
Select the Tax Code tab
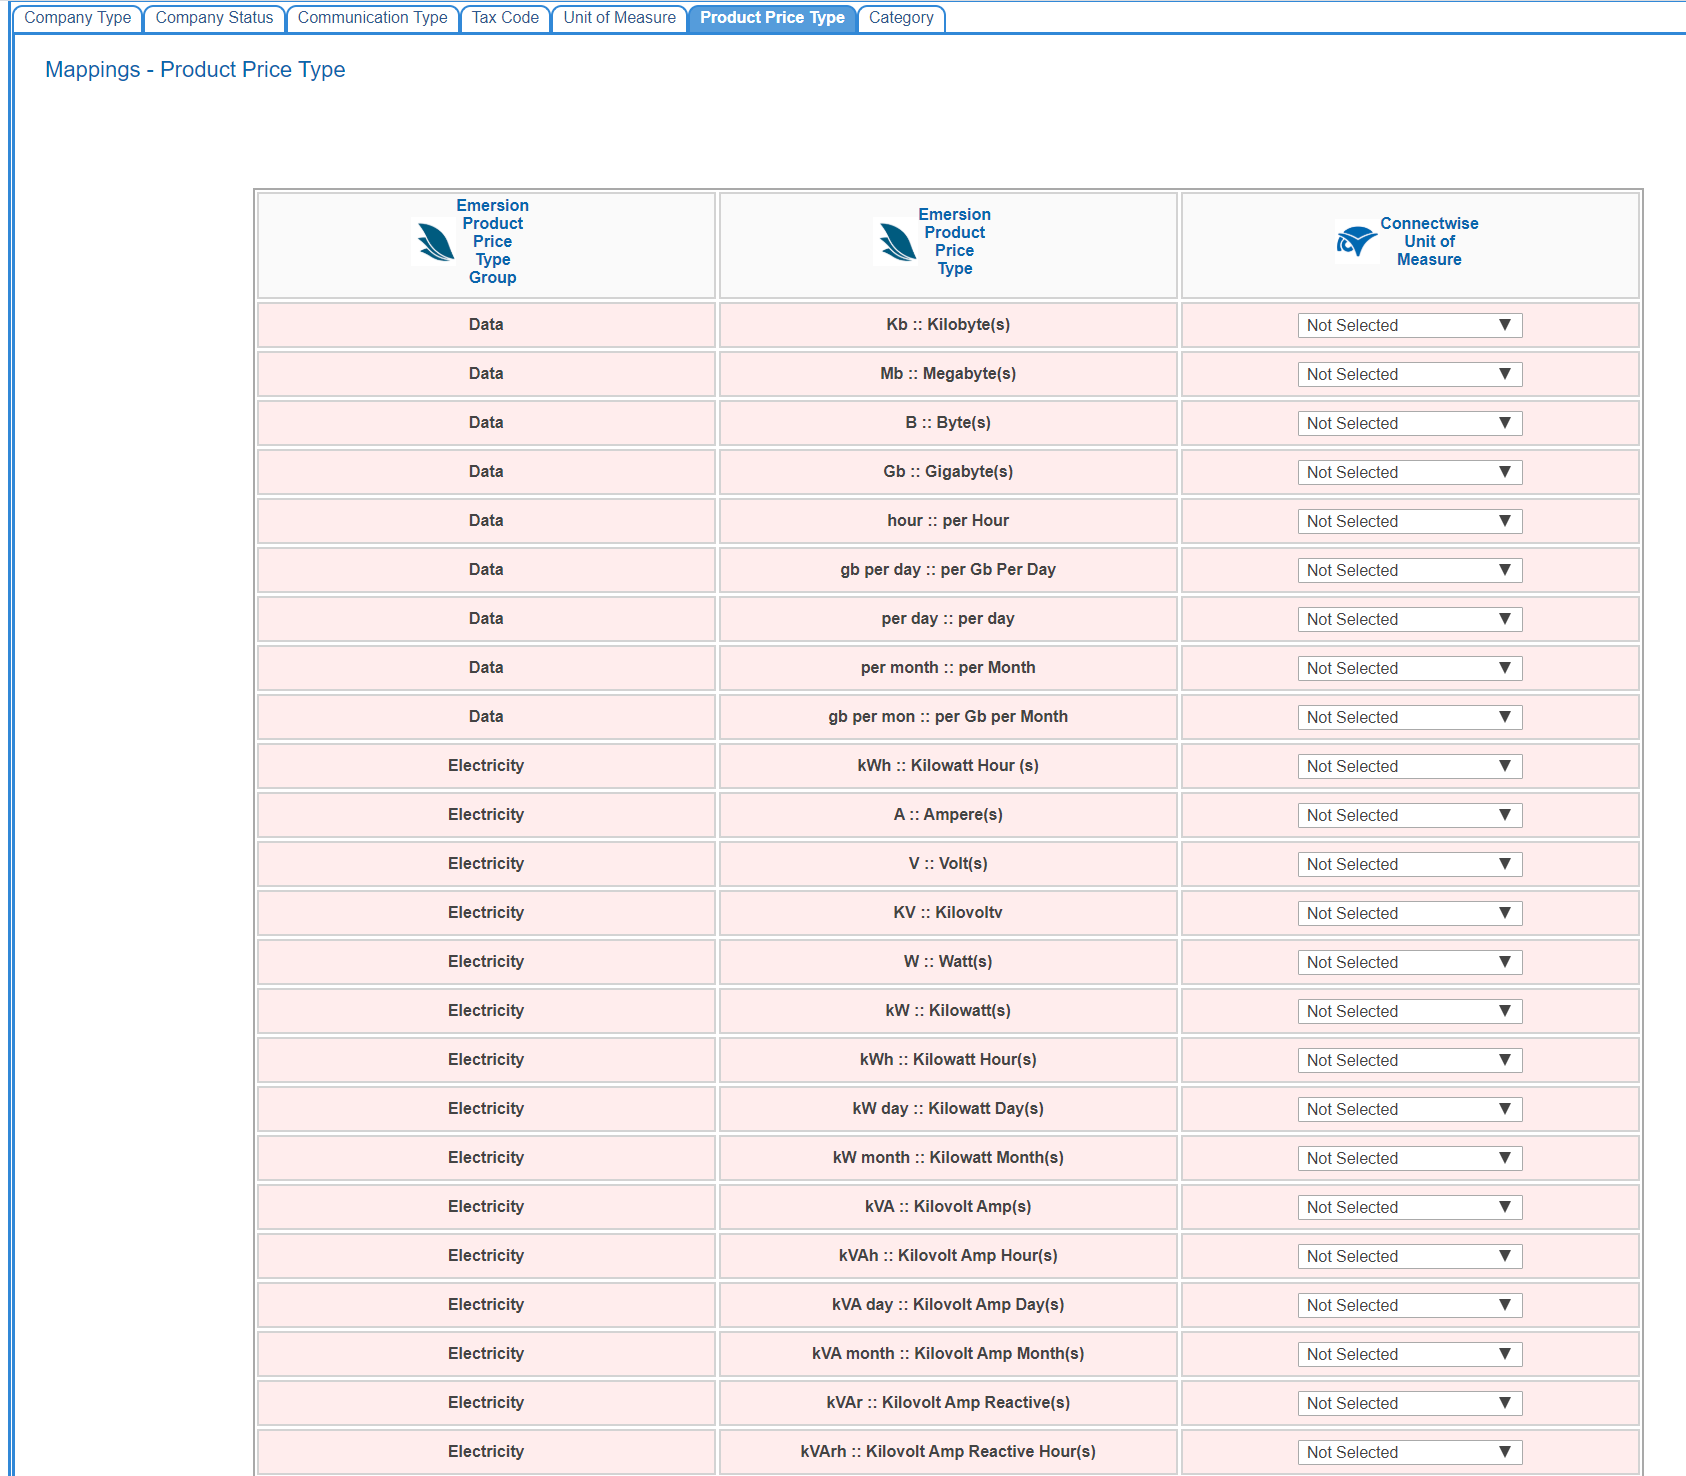[505, 18]
